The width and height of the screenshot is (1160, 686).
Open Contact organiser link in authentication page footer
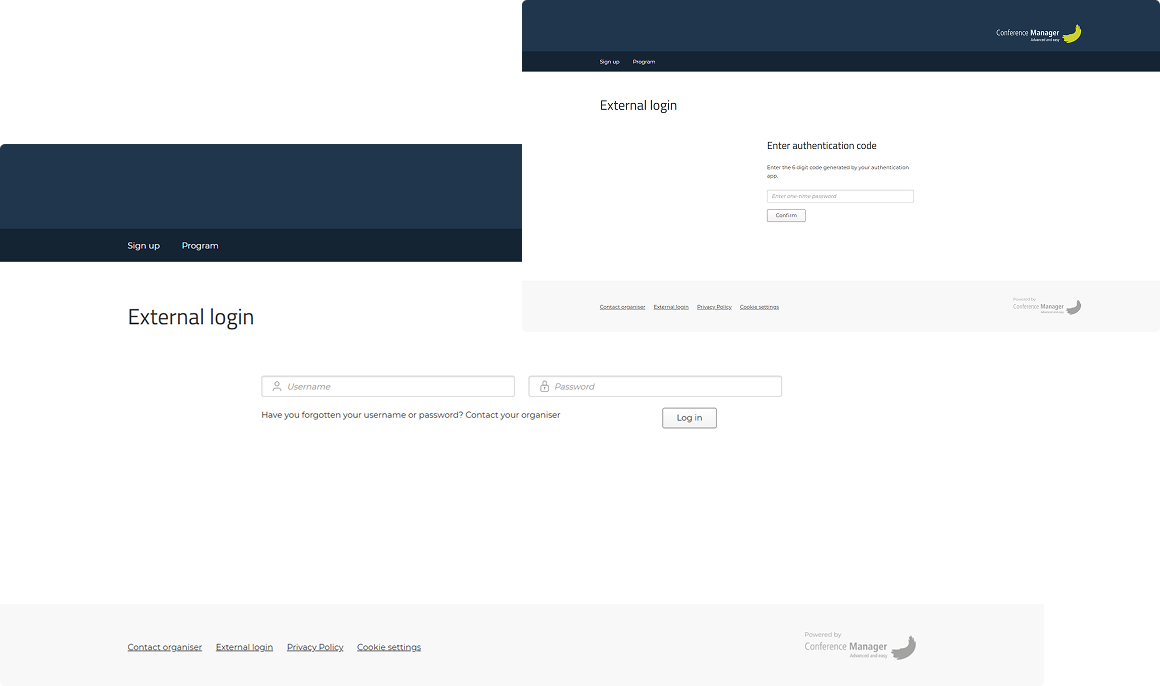(x=622, y=306)
